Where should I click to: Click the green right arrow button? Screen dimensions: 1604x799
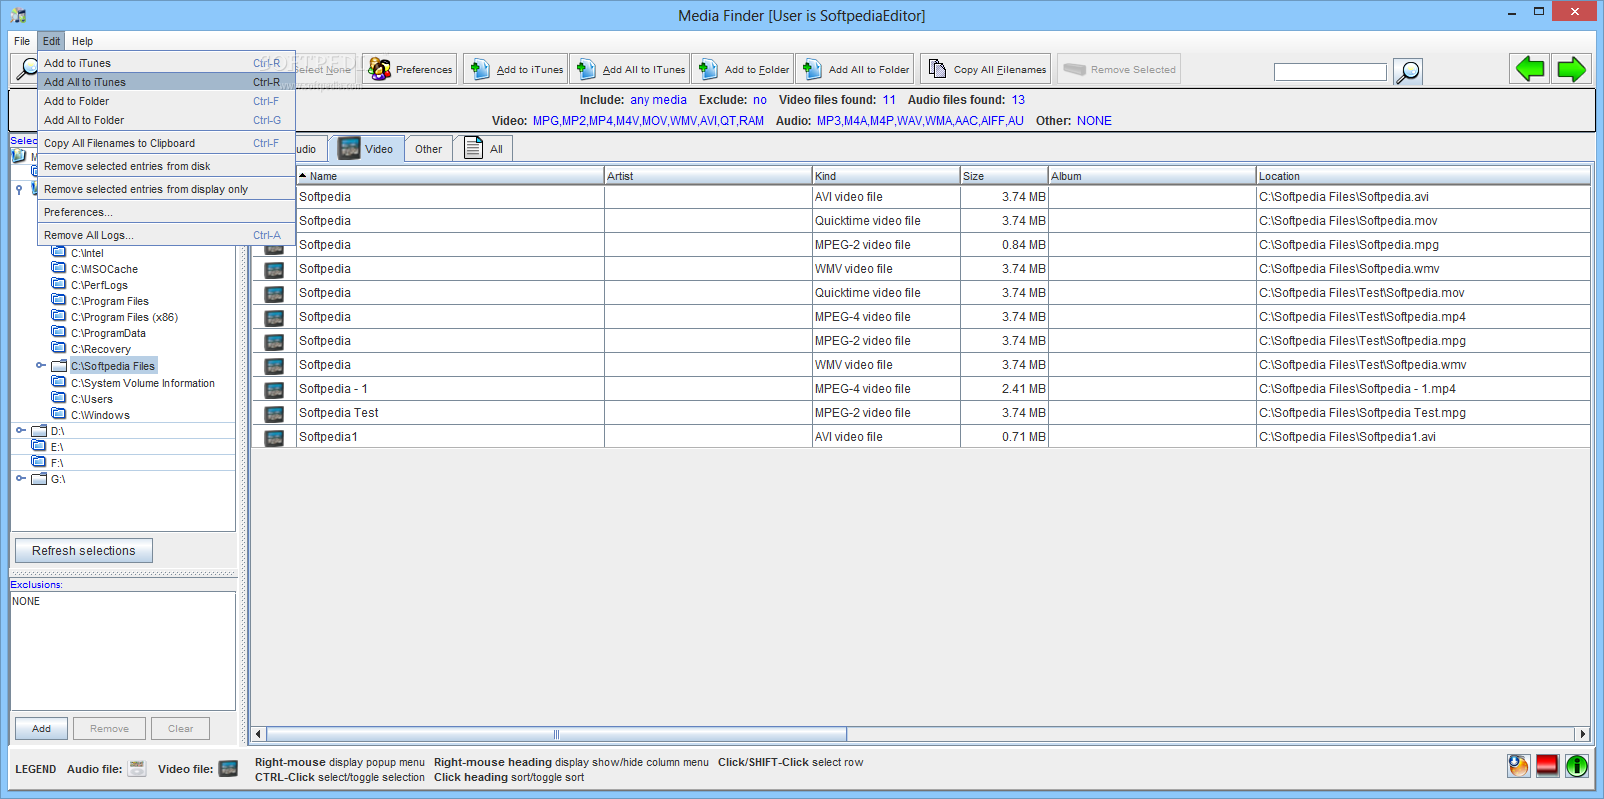[x=1571, y=69]
